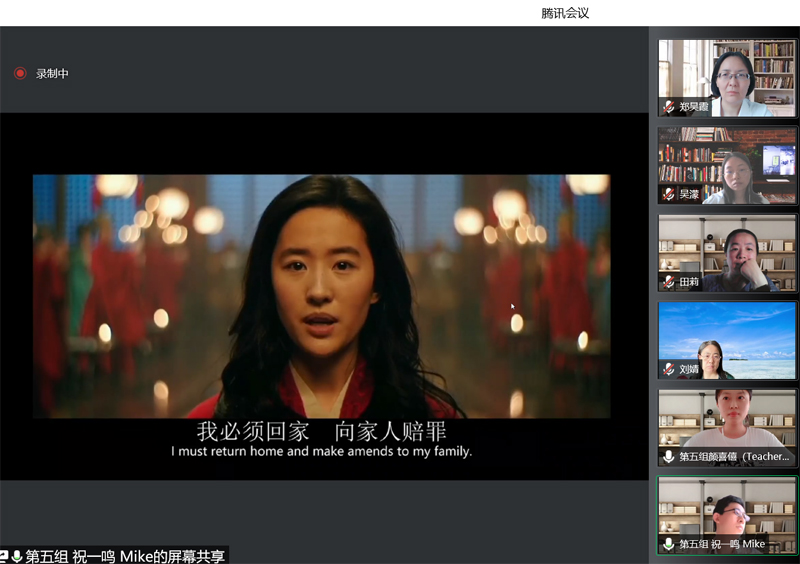Click 田莉's muted microphone icon

(x=669, y=282)
